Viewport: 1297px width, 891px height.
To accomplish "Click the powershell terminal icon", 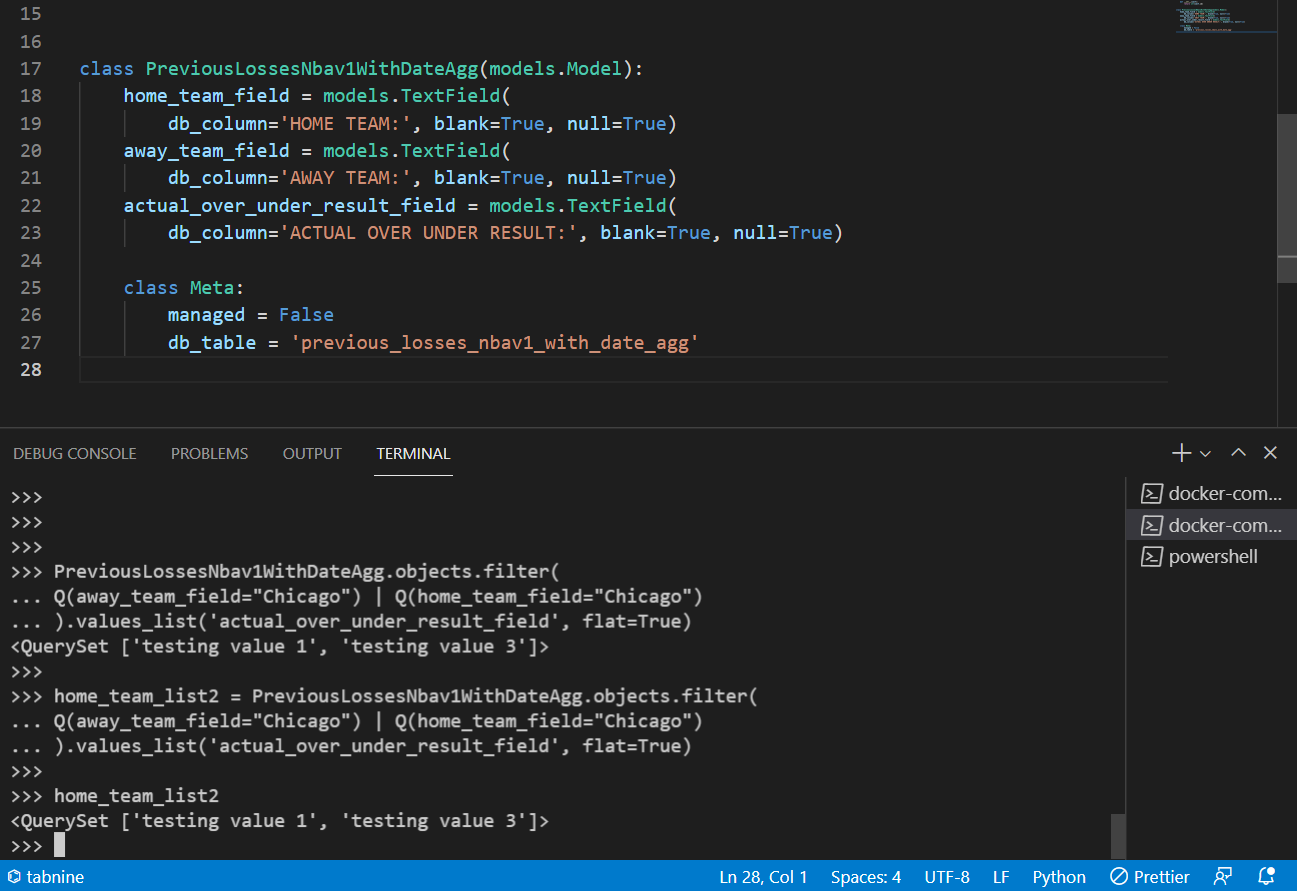I will (1152, 557).
